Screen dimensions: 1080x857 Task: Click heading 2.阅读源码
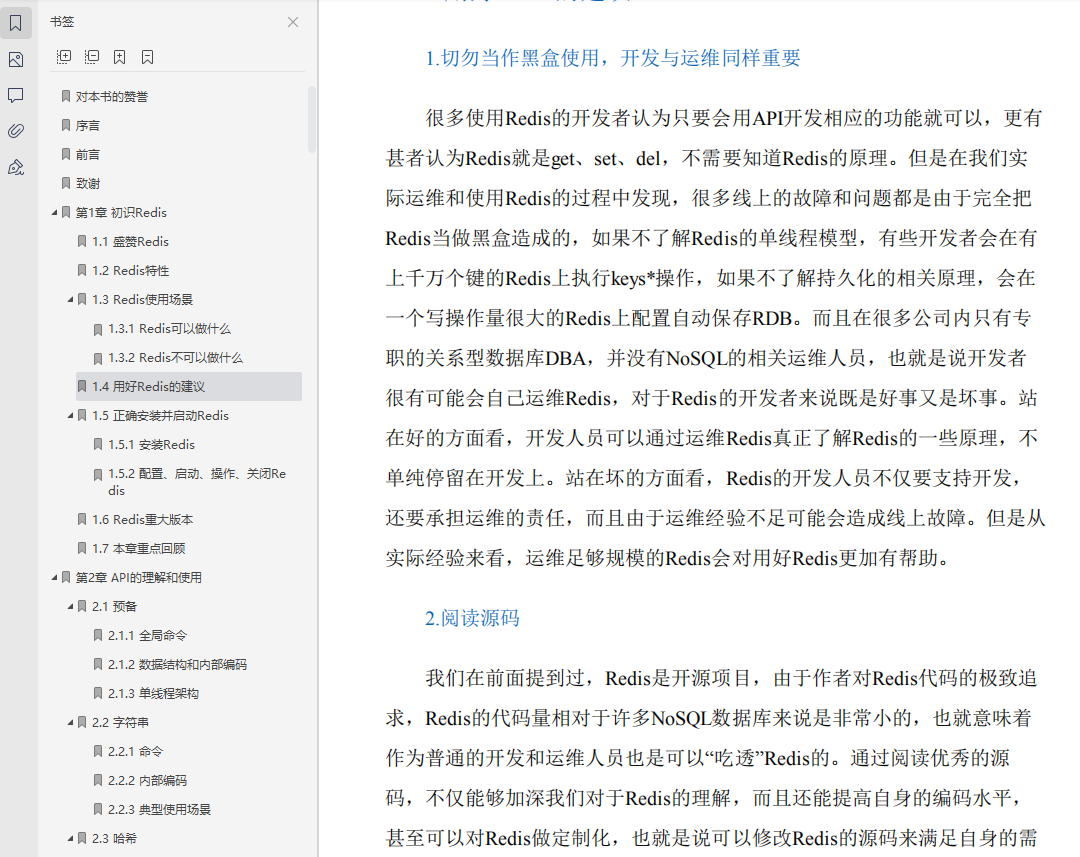pyautogui.click(x=472, y=618)
